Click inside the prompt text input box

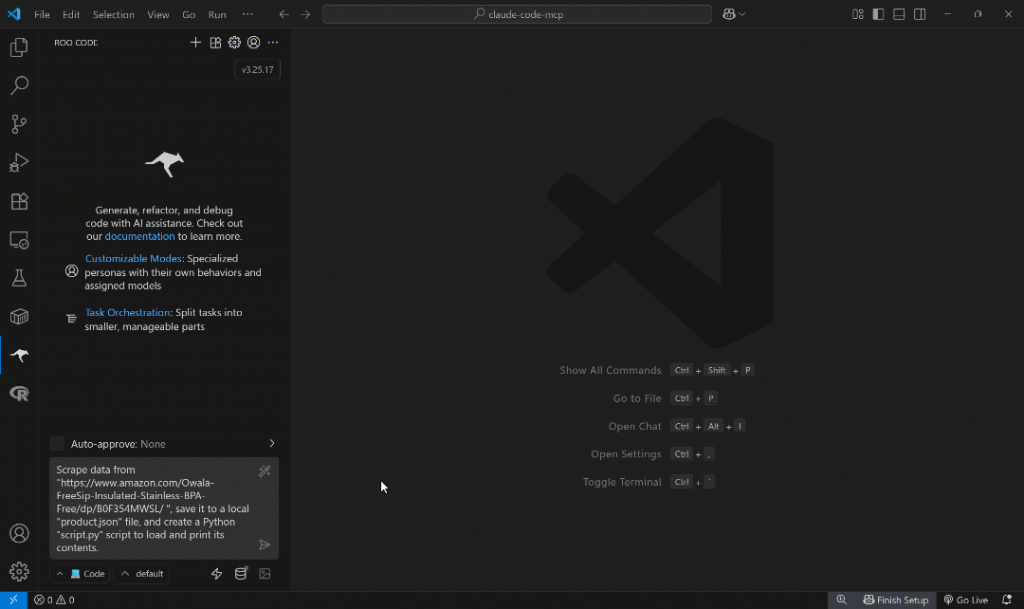tap(150, 508)
